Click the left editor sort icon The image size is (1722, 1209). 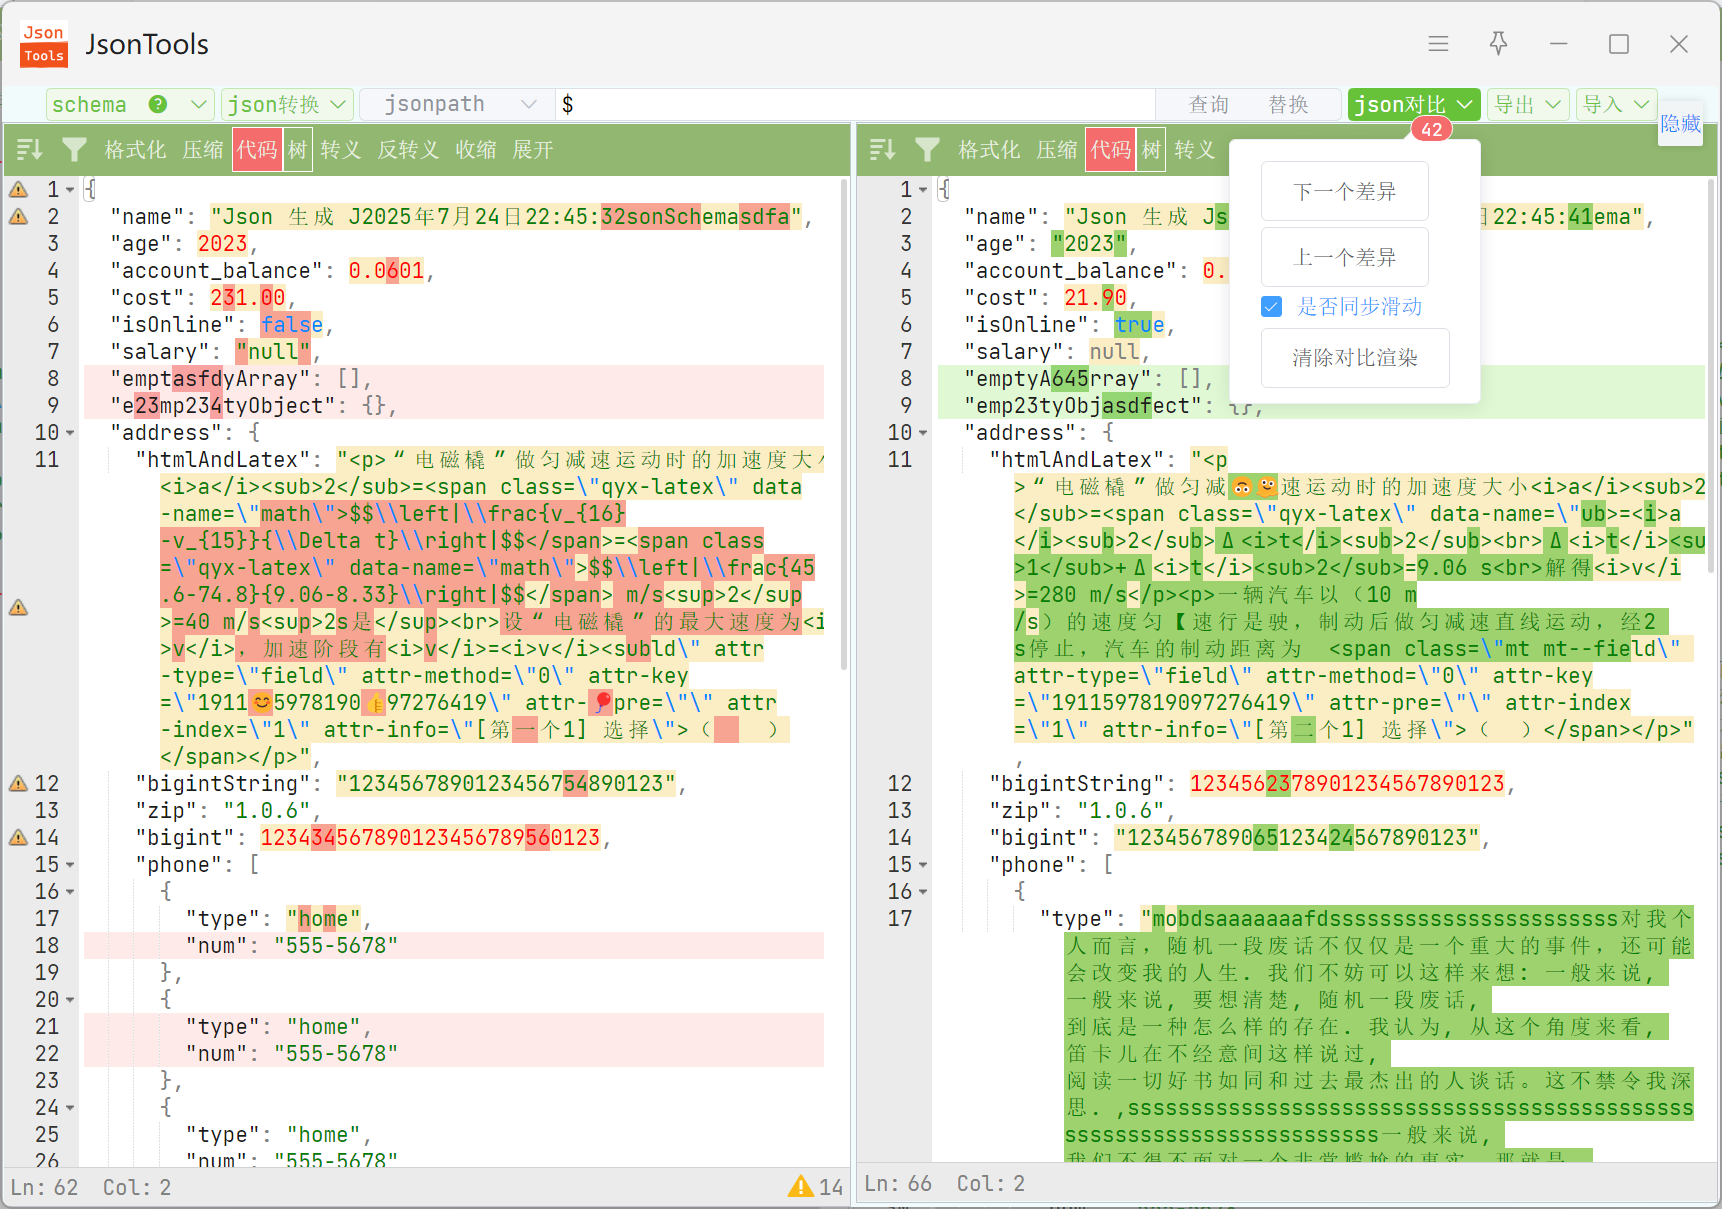(x=29, y=150)
